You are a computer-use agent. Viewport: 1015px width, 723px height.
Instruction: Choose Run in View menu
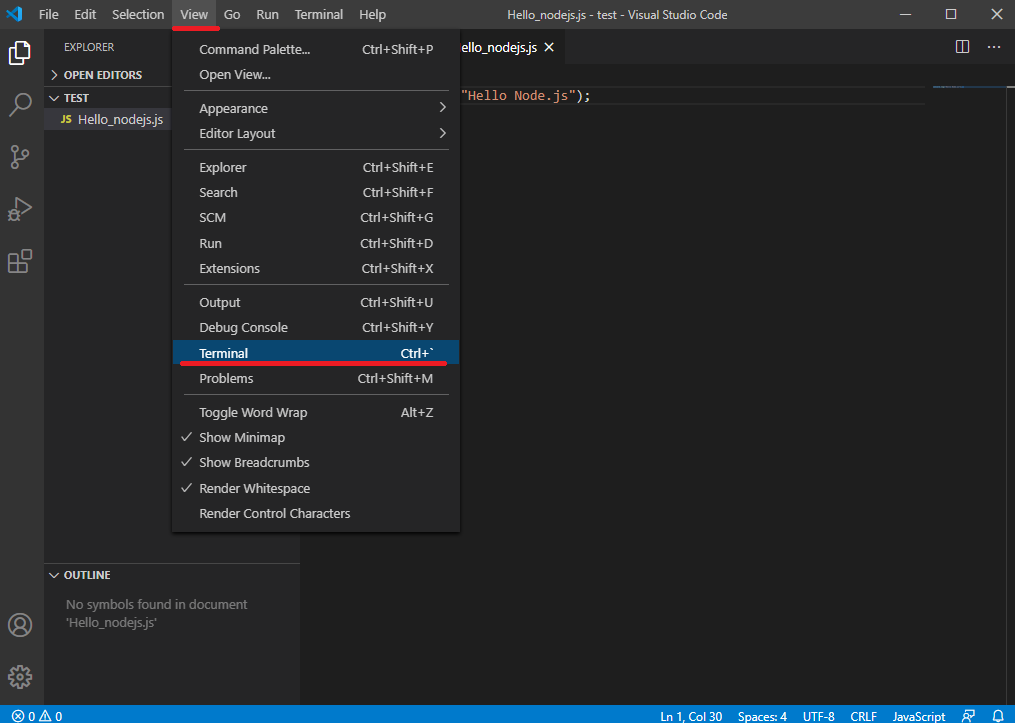point(316,243)
